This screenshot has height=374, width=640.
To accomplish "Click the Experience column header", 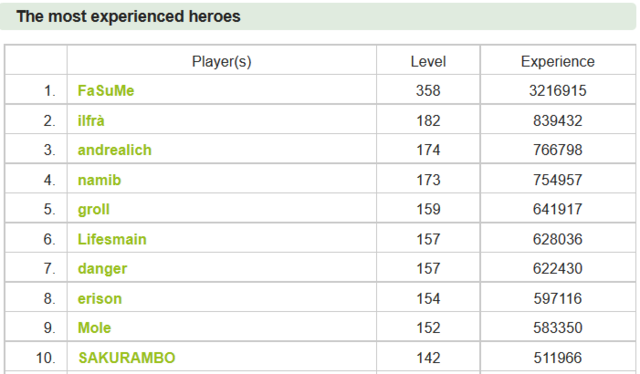I will click(558, 62).
